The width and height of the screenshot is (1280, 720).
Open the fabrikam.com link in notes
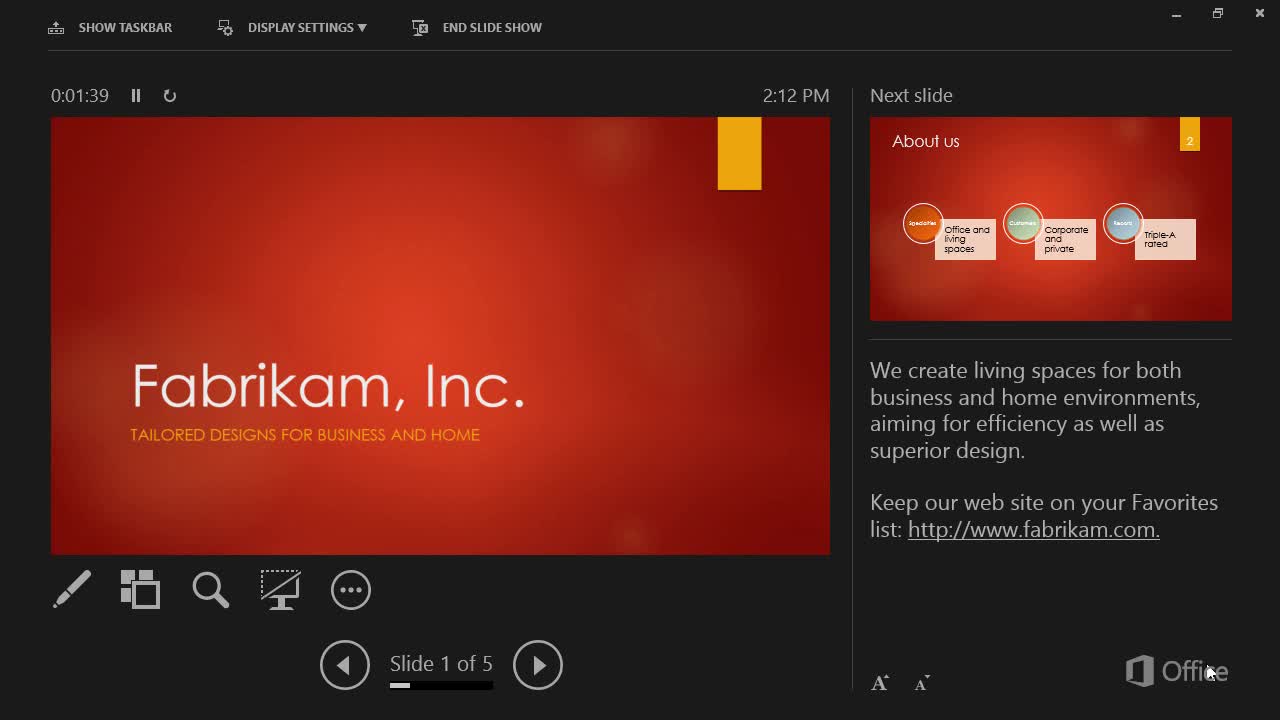[1034, 530]
